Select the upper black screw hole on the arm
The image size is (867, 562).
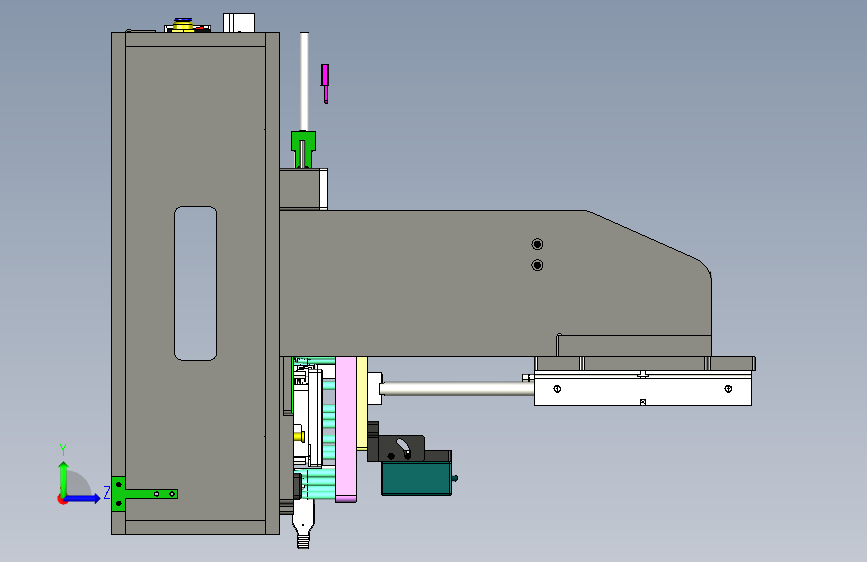(537, 244)
